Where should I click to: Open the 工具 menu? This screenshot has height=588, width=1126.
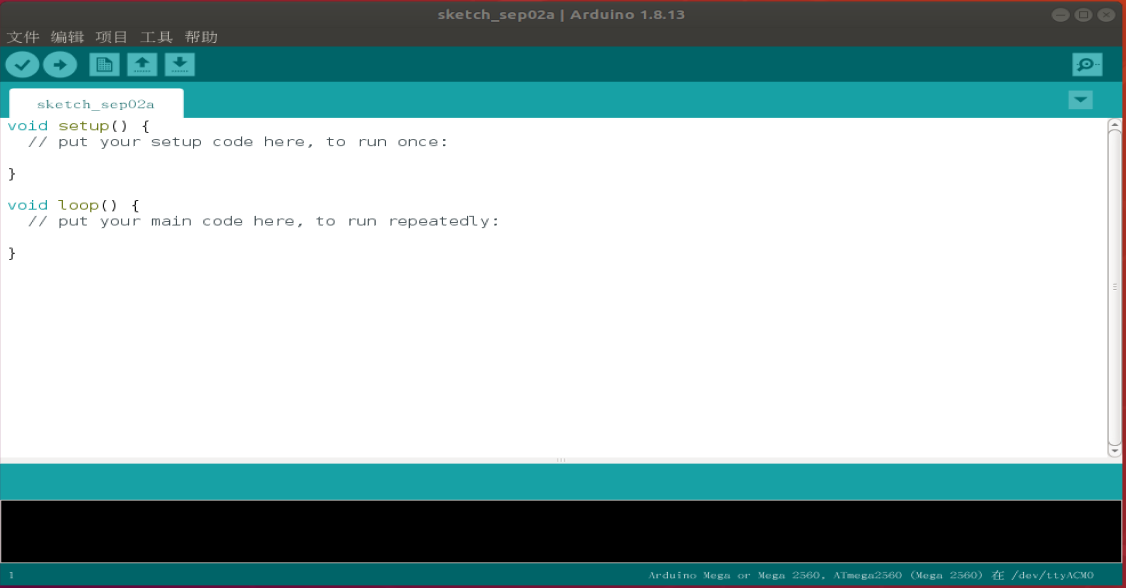(x=156, y=37)
